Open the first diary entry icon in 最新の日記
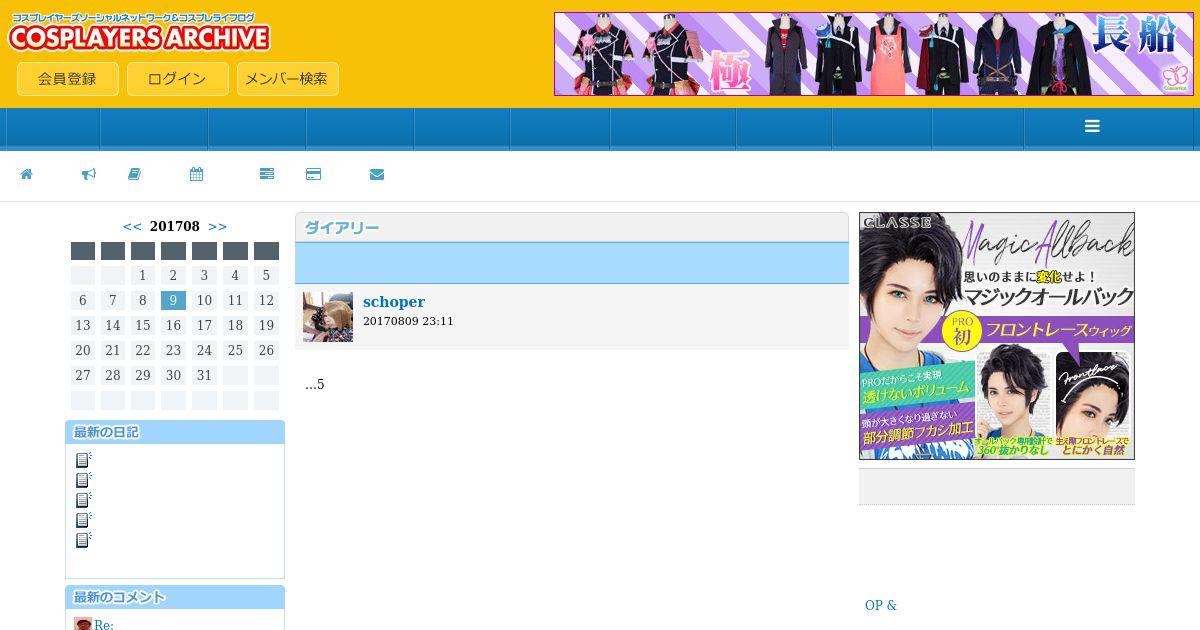 point(84,460)
